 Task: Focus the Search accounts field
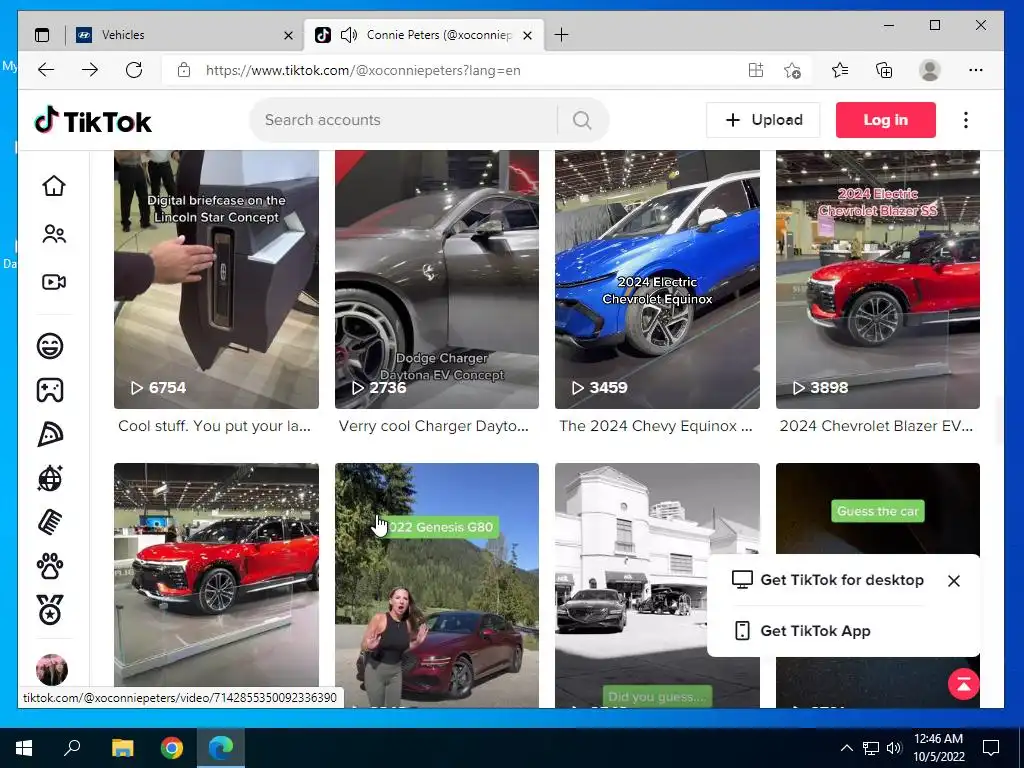pyautogui.click(x=405, y=120)
